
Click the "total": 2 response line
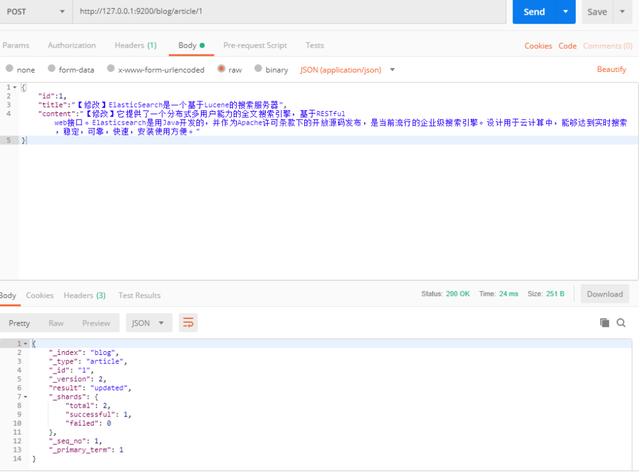click(88, 406)
